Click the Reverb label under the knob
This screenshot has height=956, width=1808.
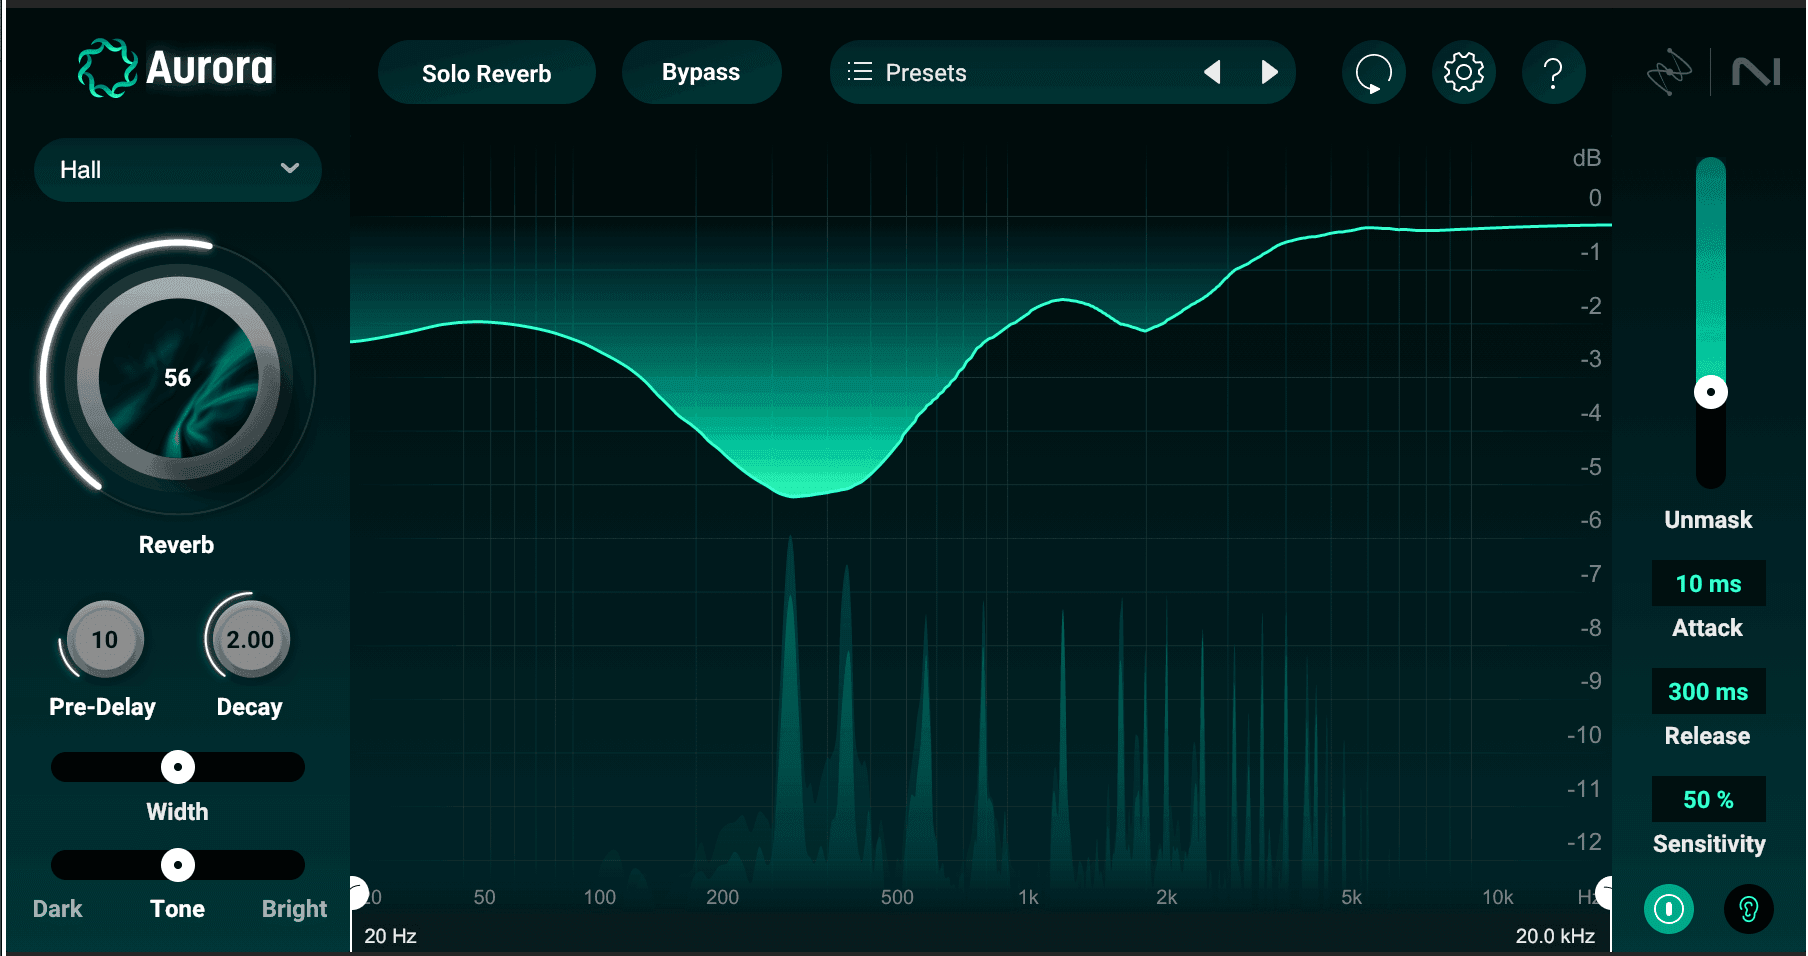[177, 545]
